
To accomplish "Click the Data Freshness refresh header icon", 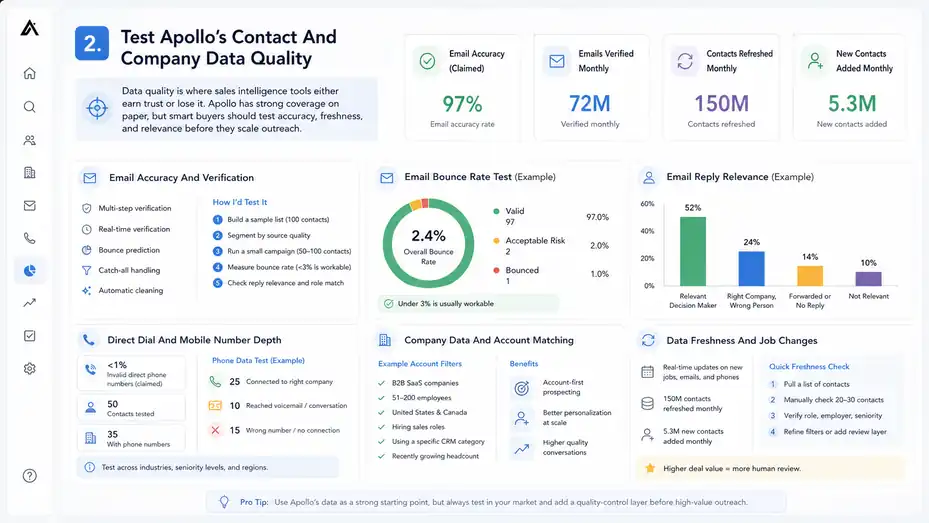I will pos(648,340).
